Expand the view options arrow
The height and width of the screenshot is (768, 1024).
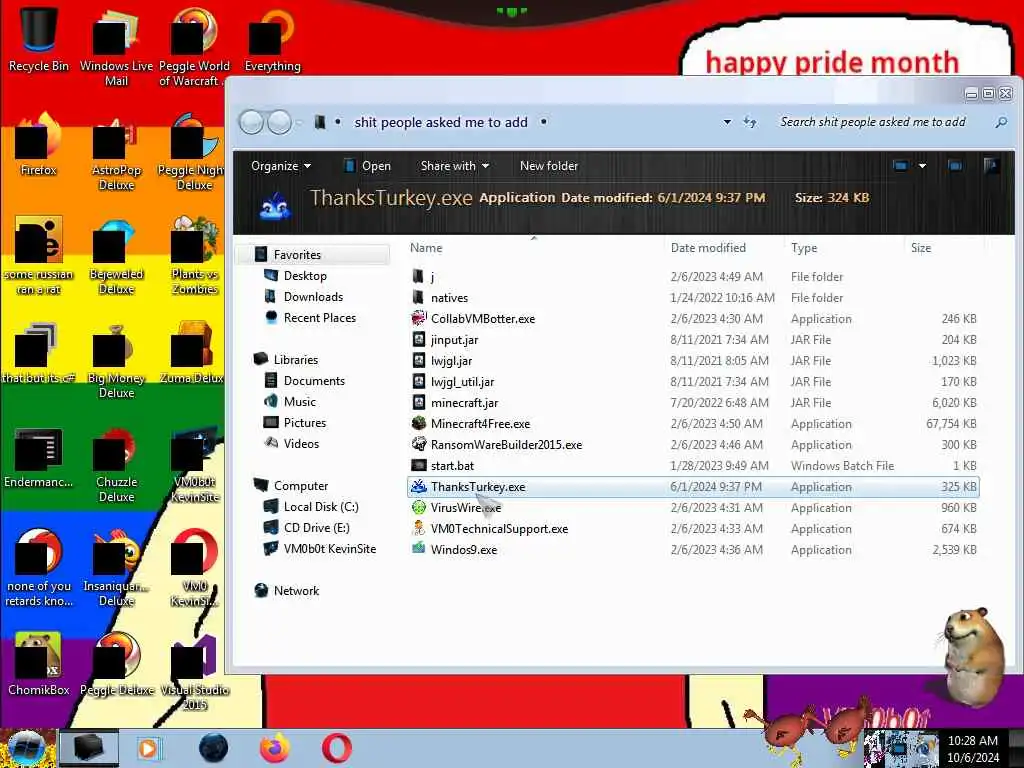pos(922,166)
